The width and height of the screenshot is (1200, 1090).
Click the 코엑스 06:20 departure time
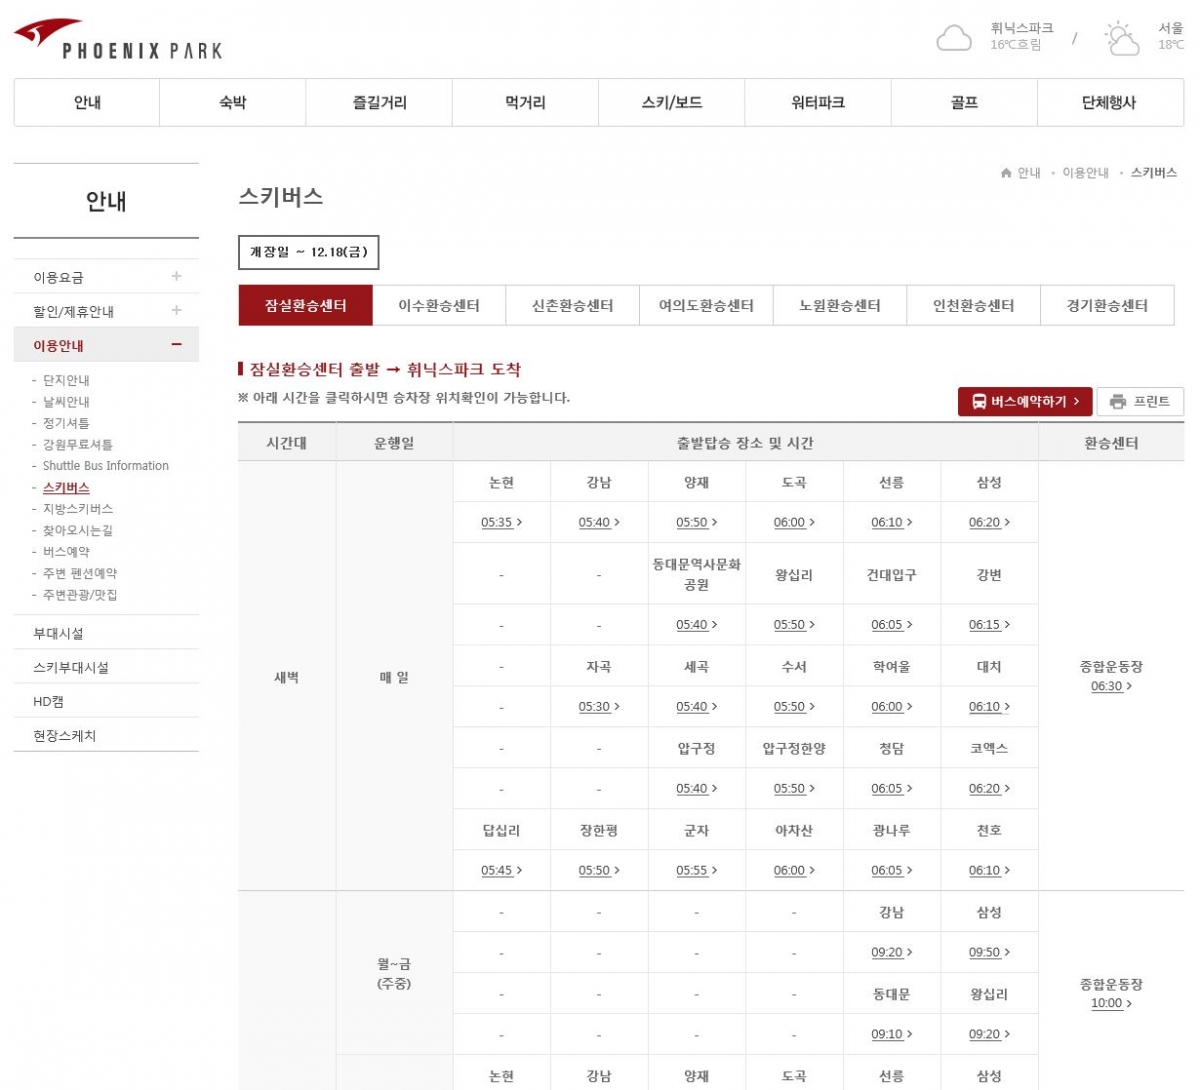click(x=989, y=789)
